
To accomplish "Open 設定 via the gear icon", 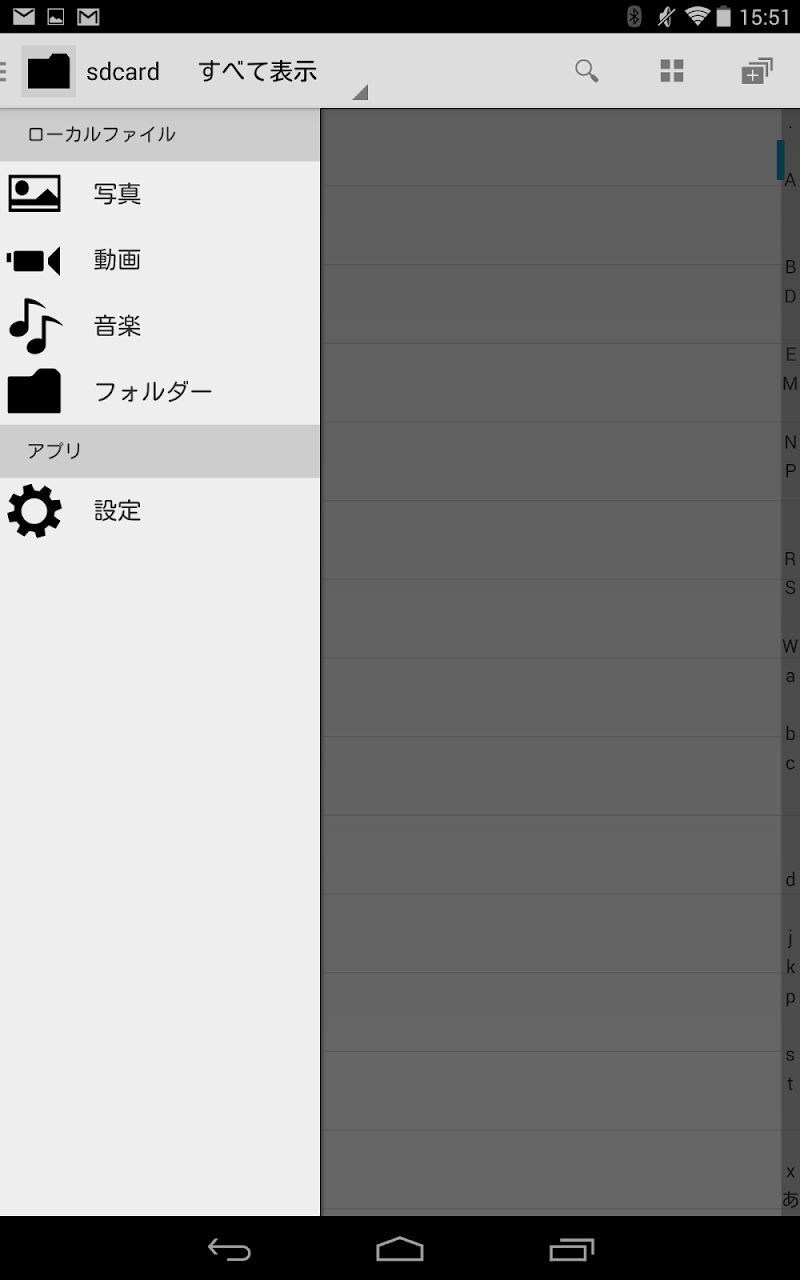I will pyautogui.click(x=34, y=511).
